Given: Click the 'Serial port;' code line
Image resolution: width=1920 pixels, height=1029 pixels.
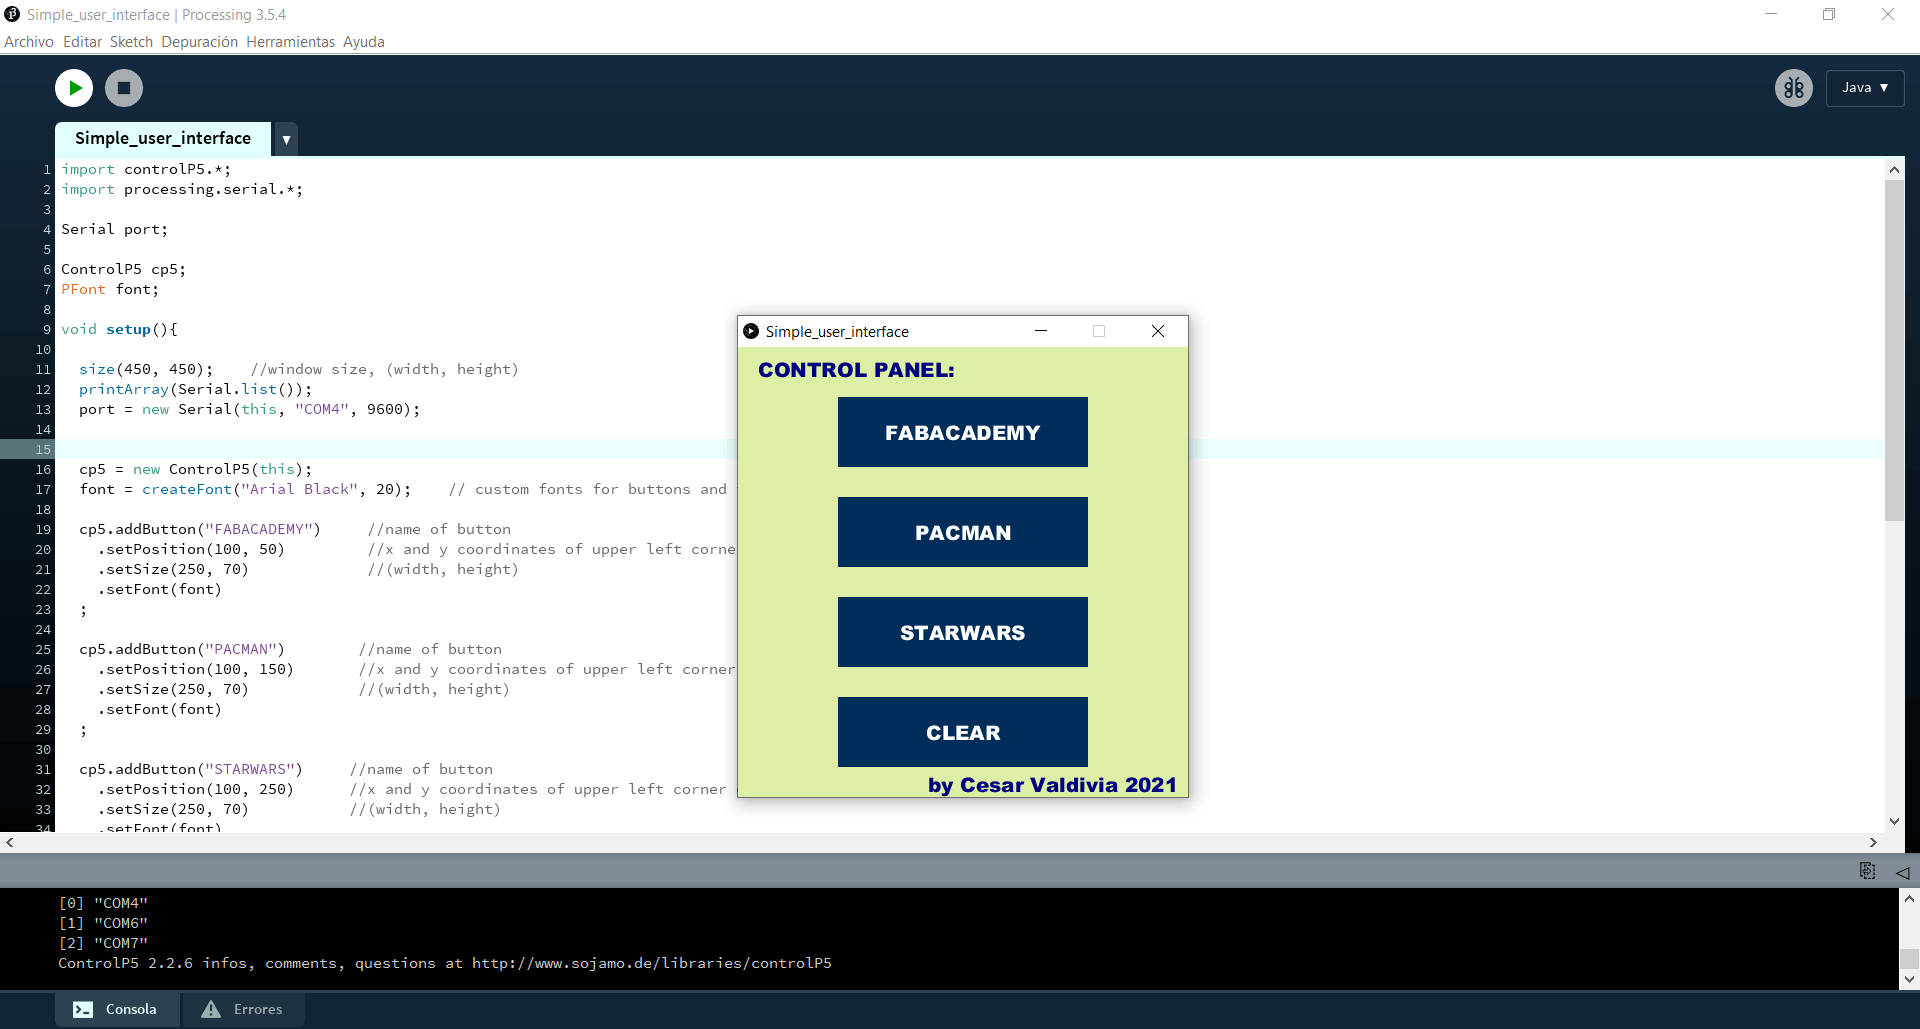Looking at the screenshot, I should pyautogui.click(x=115, y=229).
